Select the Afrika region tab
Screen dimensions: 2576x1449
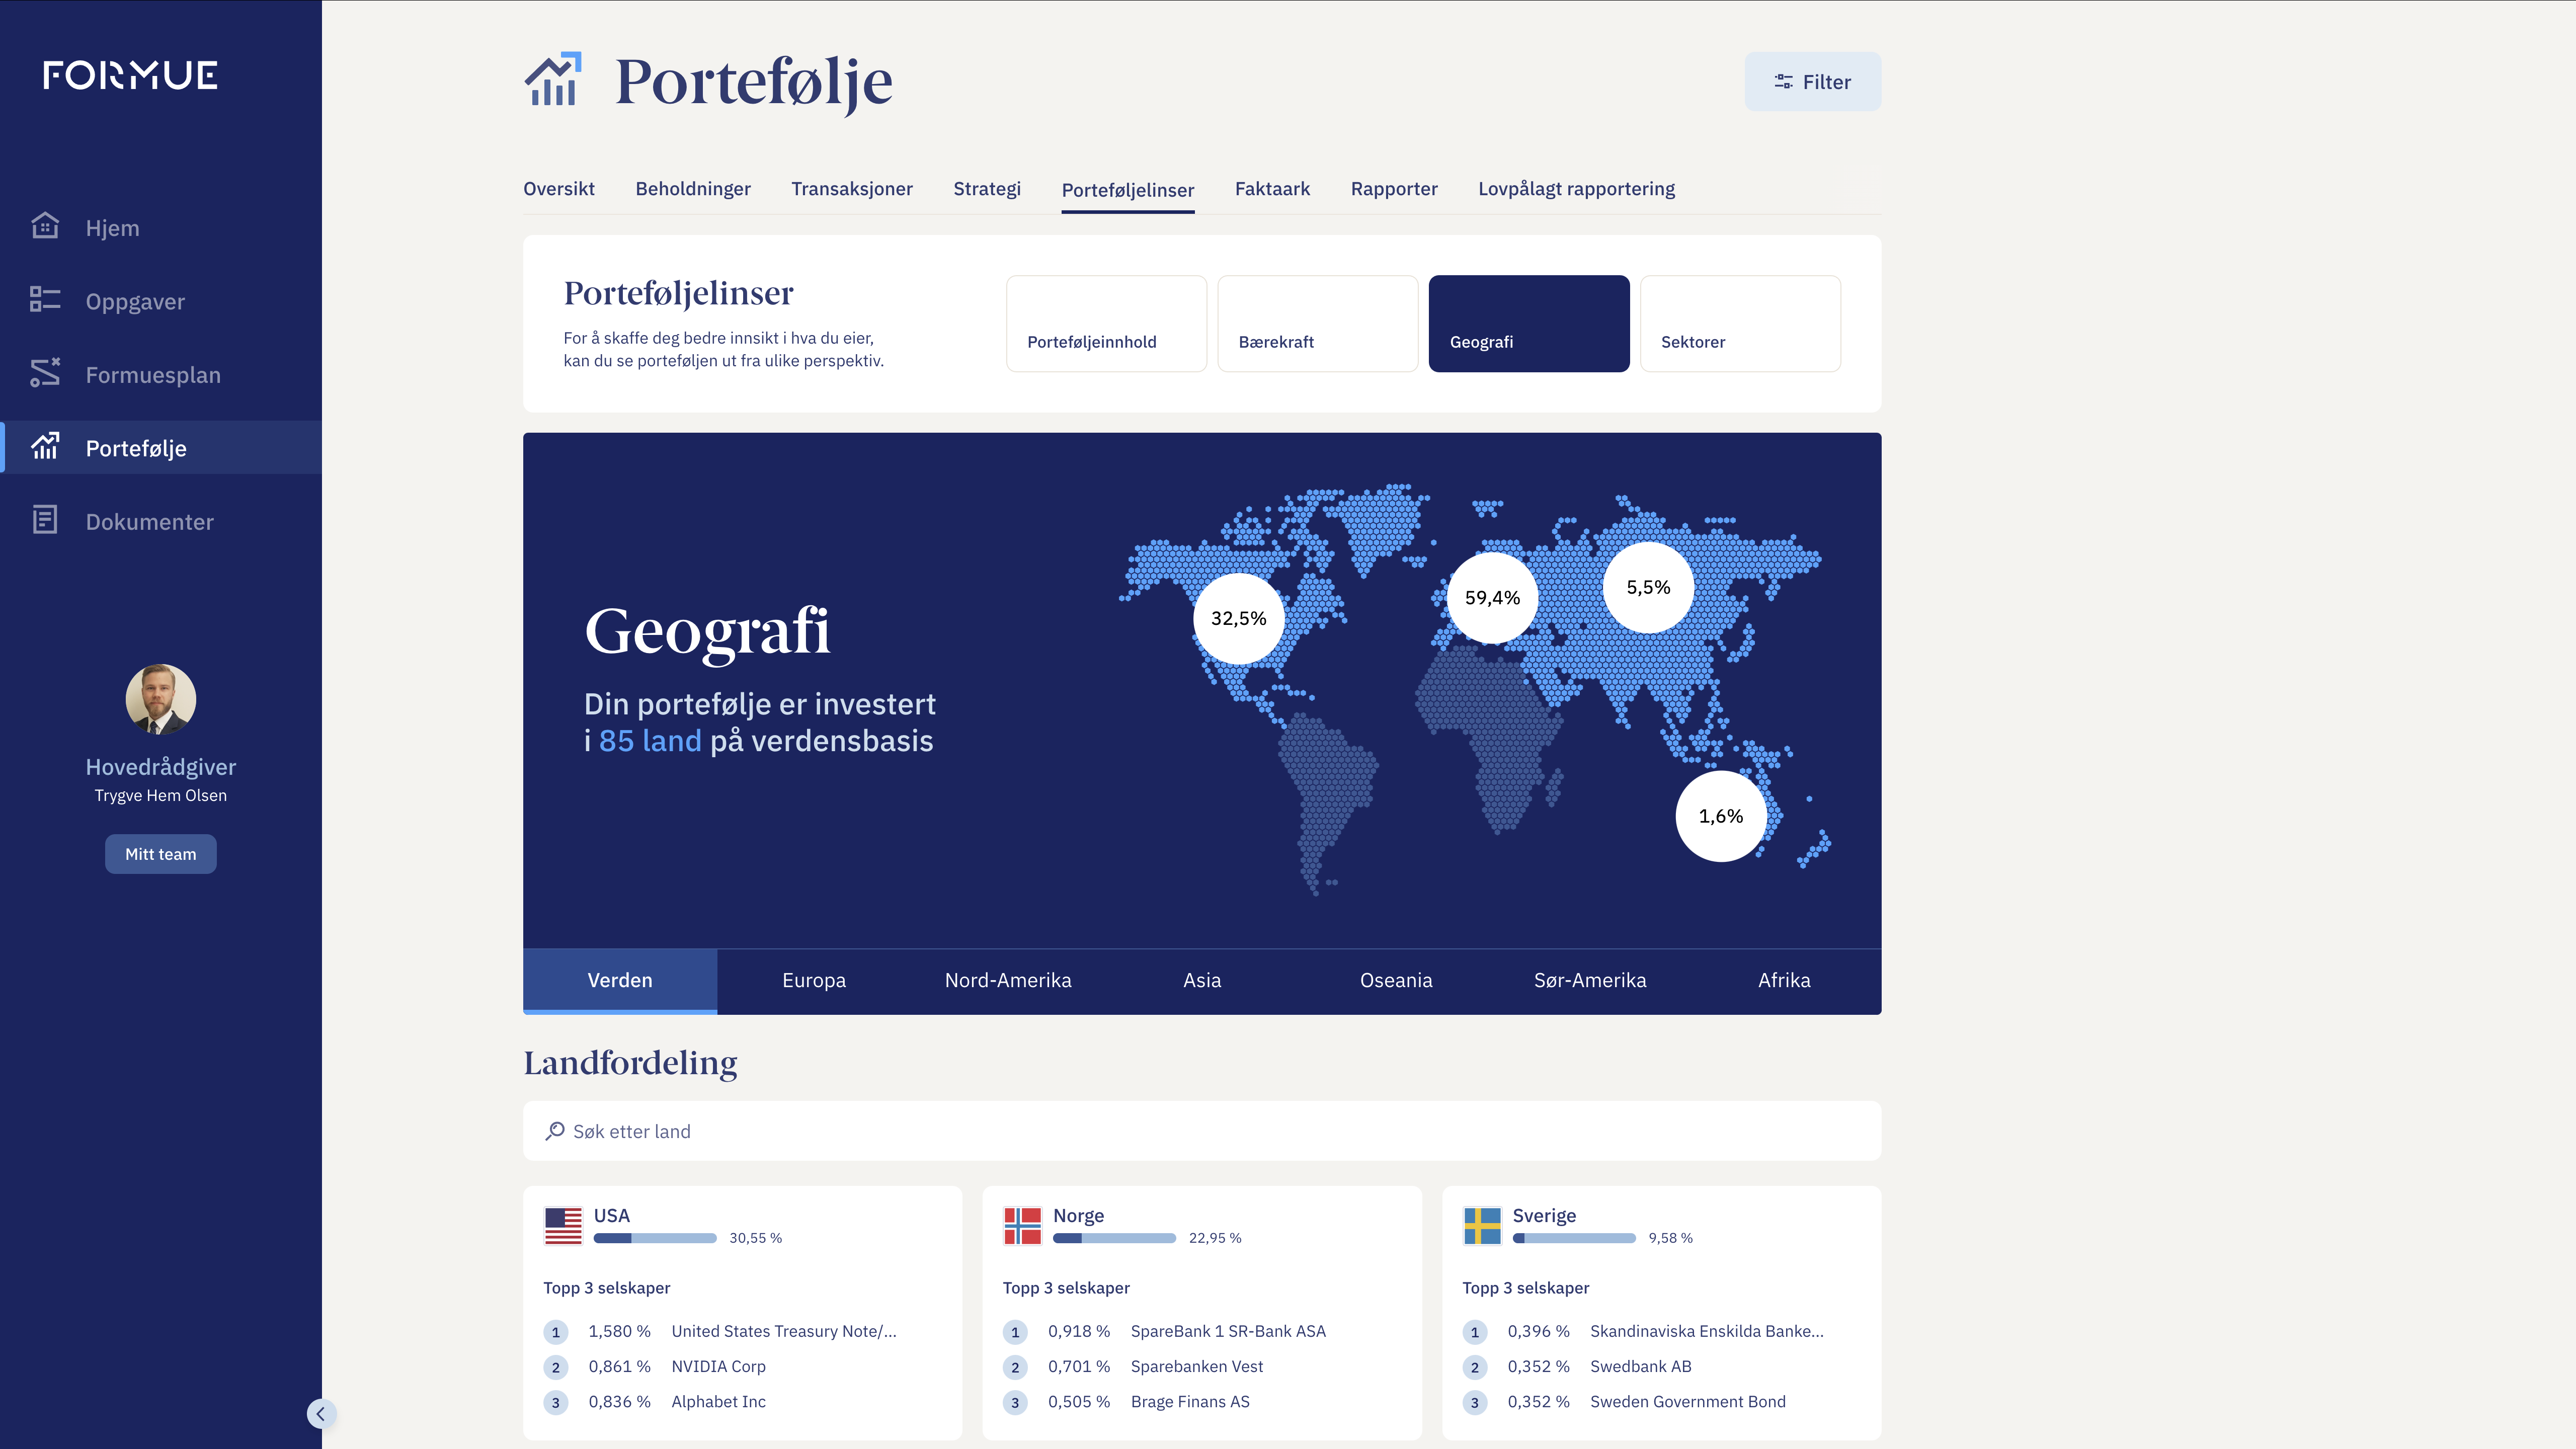[x=1784, y=981]
